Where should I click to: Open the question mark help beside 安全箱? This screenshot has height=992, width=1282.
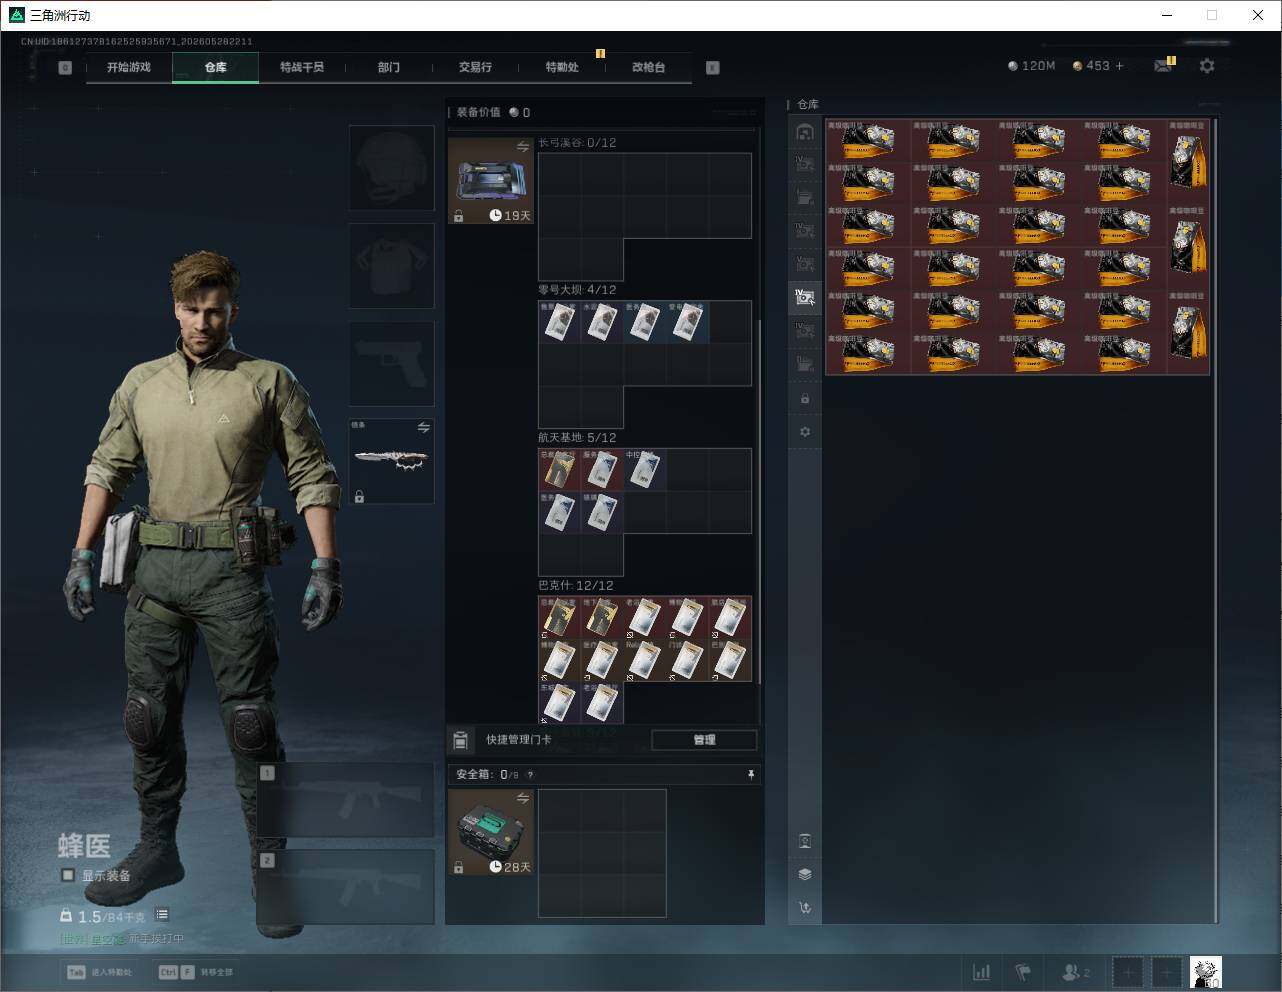tap(530, 774)
